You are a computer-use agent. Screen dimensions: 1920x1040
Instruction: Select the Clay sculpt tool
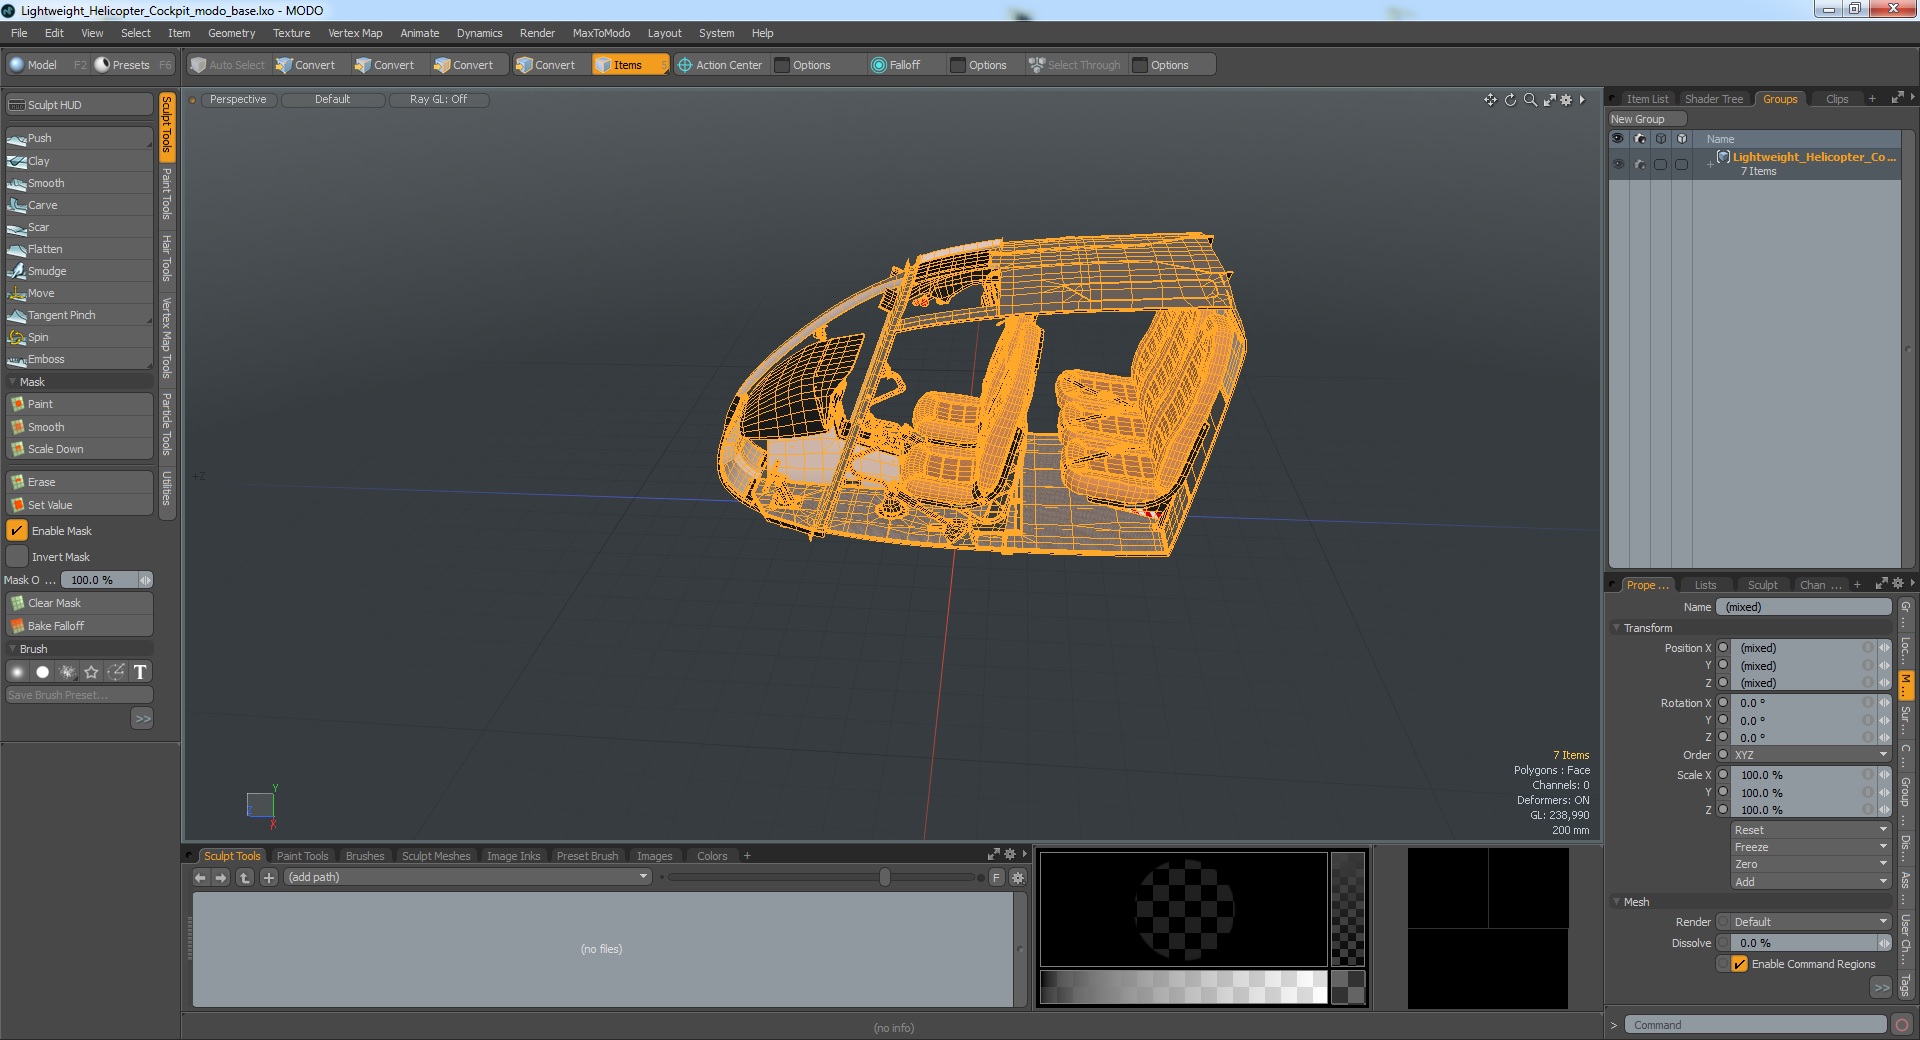[79, 161]
